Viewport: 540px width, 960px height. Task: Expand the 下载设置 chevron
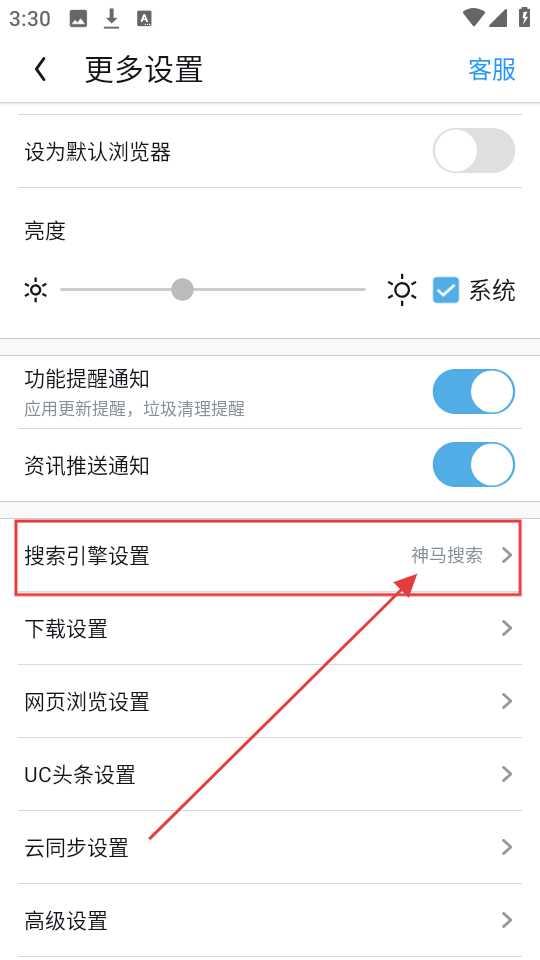tap(507, 628)
